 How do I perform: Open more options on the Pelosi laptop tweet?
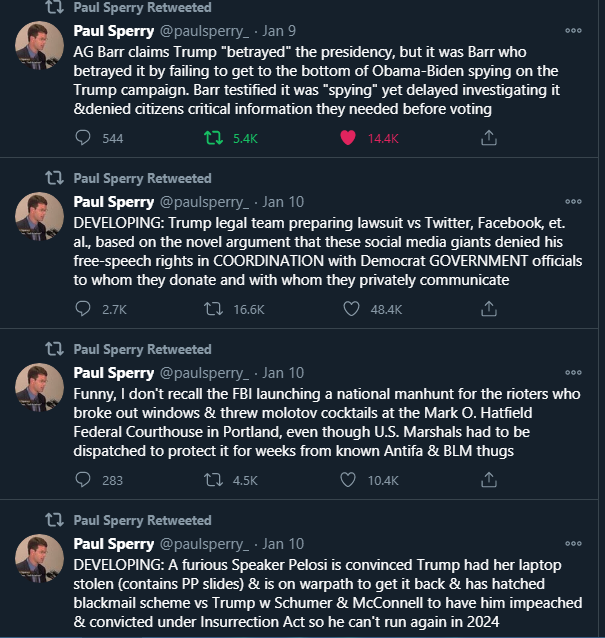pyautogui.click(x=573, y=543)
